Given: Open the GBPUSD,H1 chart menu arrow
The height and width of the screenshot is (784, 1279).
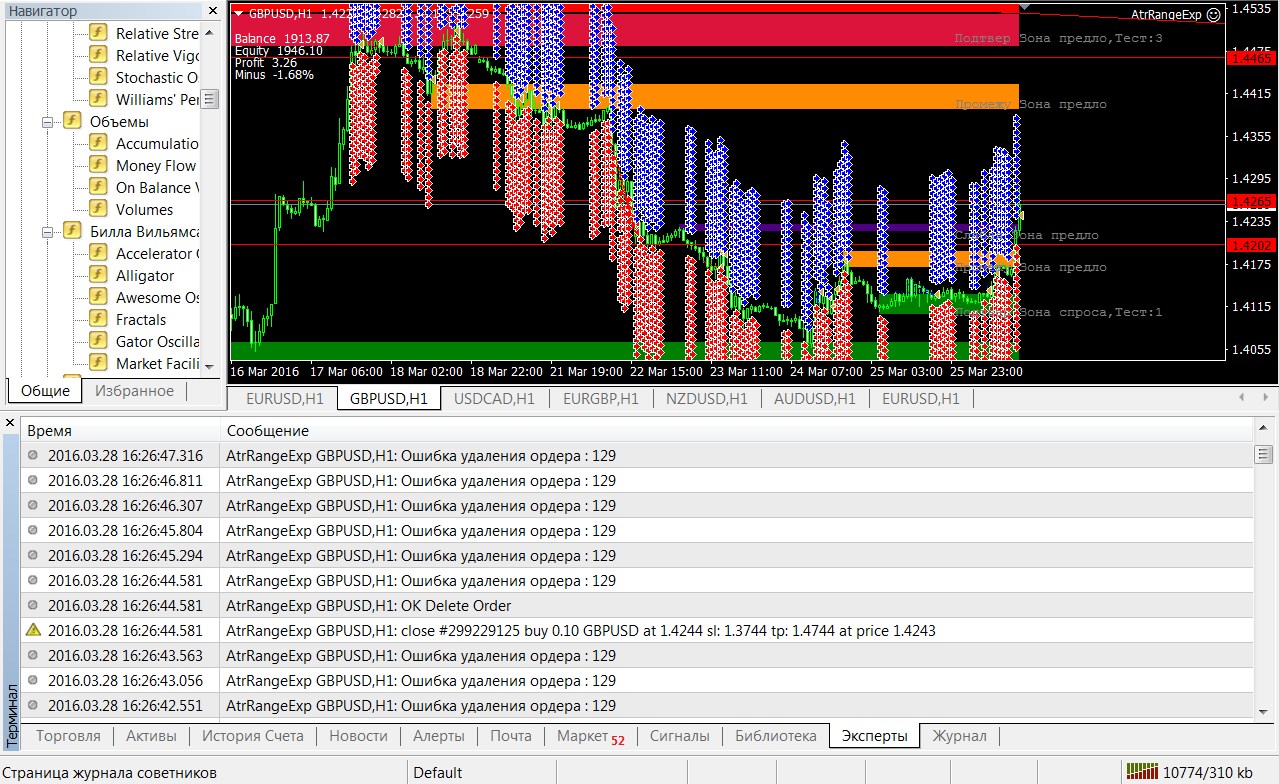Looking at the screenshot, I should coord(238,14).
